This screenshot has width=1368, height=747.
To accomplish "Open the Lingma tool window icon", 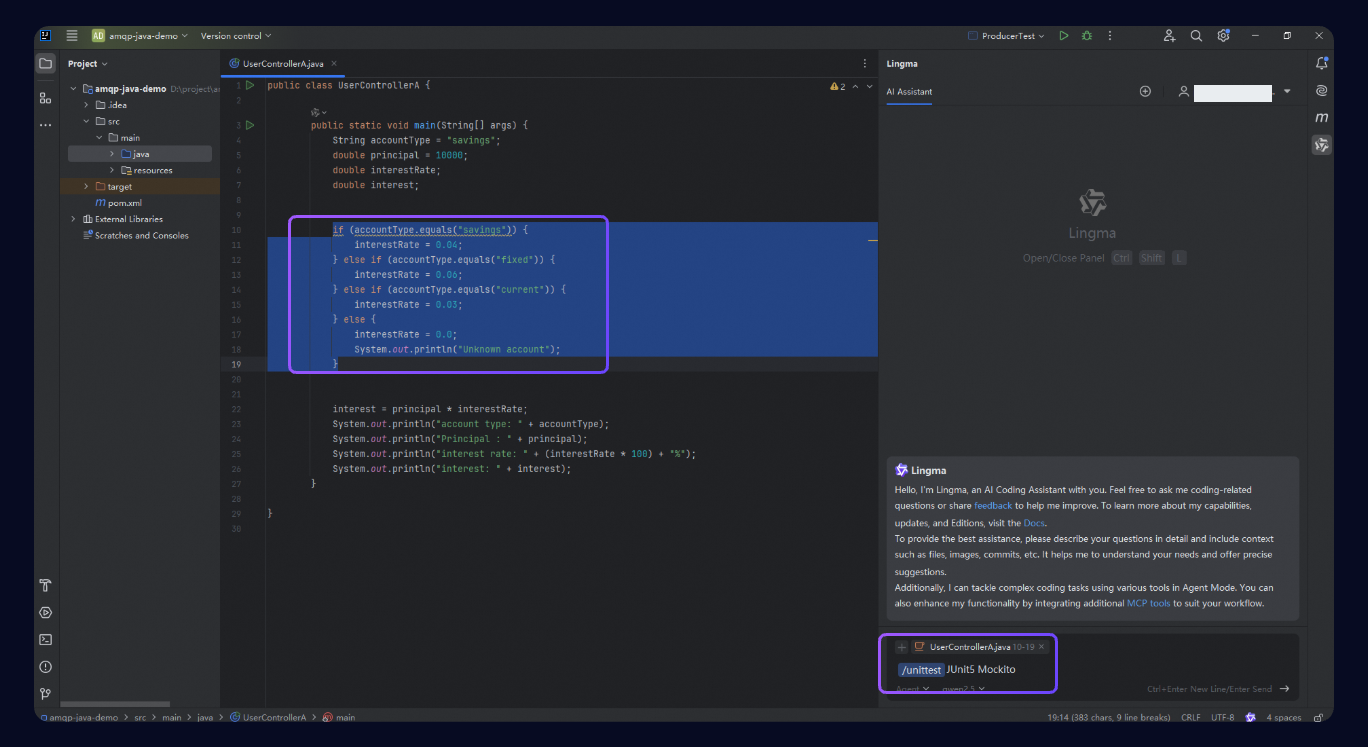I will point(1321,145).
